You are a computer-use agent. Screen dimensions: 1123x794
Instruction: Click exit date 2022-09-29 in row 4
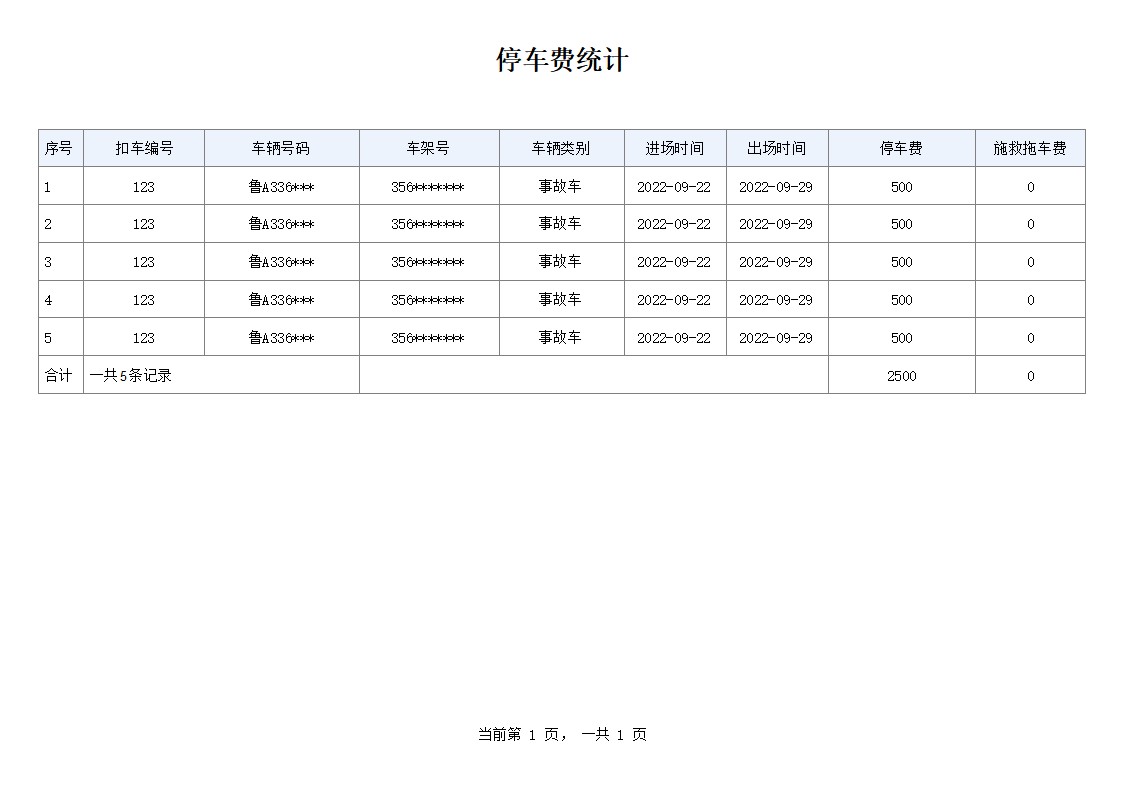click(x=776, y=301)
